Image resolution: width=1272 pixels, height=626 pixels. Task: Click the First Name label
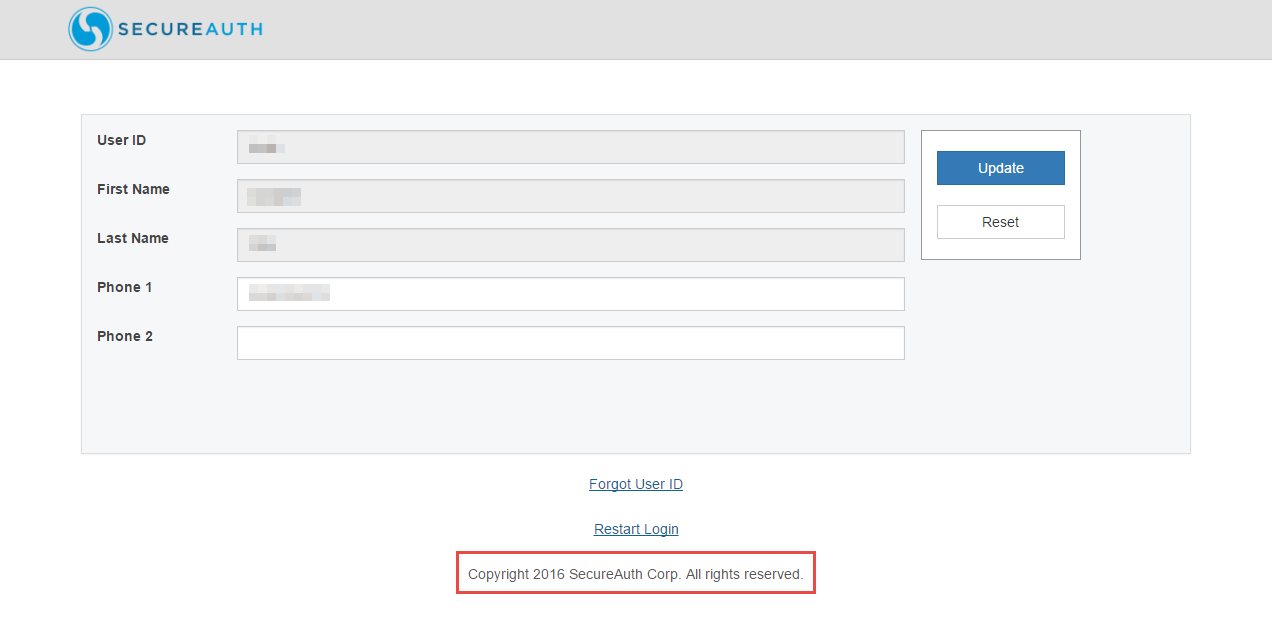pos(133,189)
